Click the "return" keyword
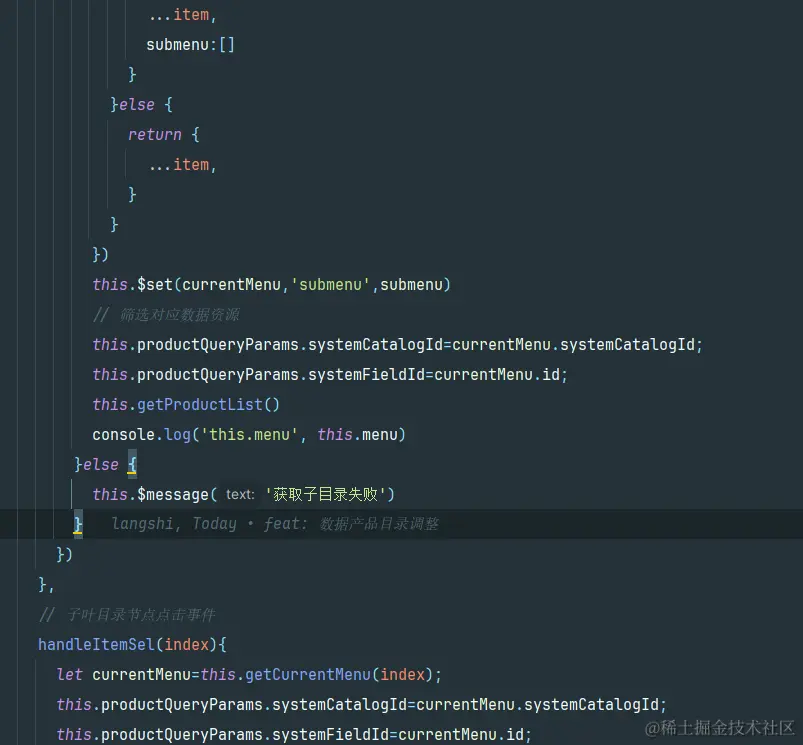This screenshot has width=803, height=745. click(x=155, y=135)
